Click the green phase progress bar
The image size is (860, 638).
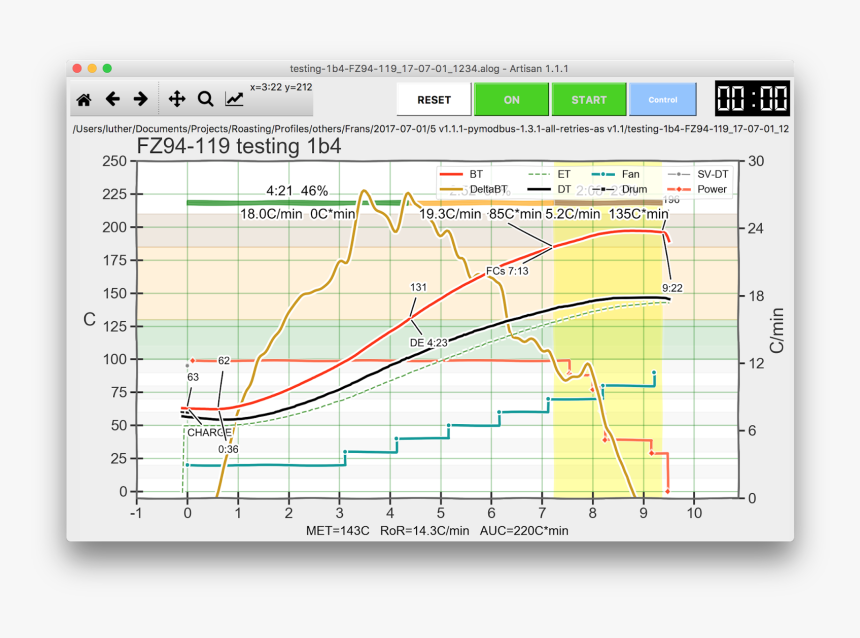tap(300, 203)
